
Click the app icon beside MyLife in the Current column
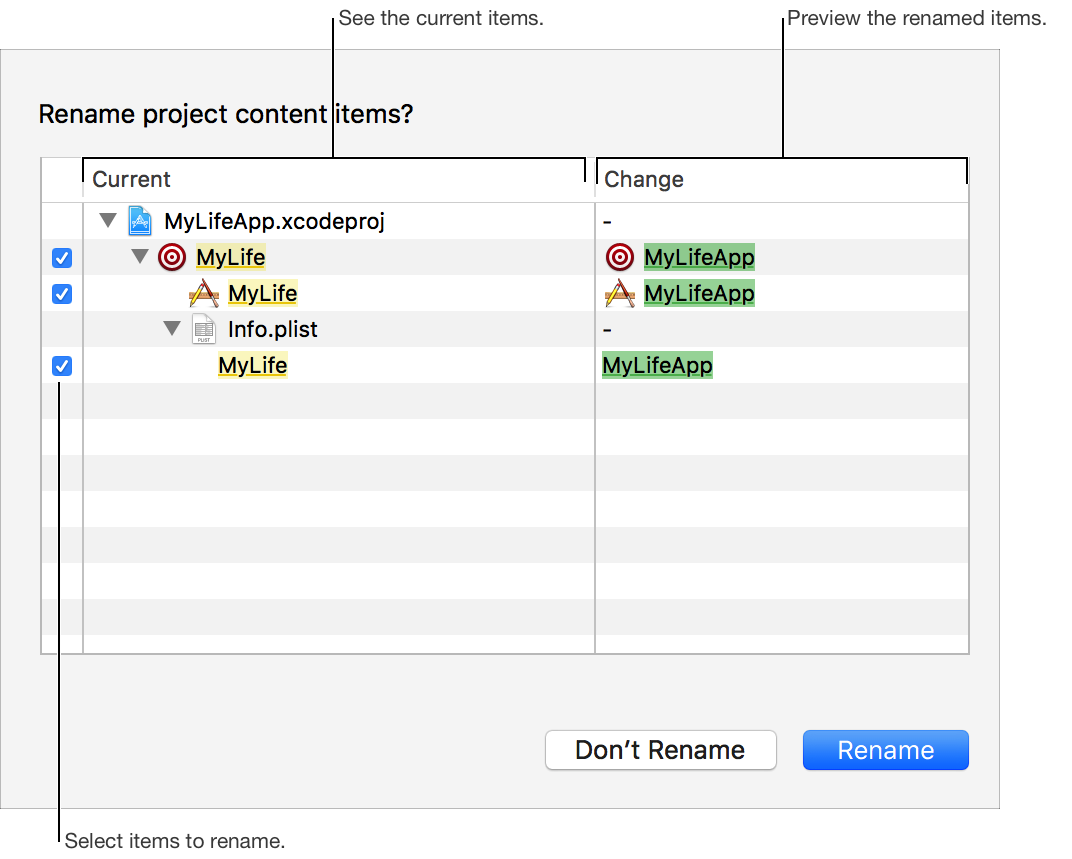click(x=204, y=293)
